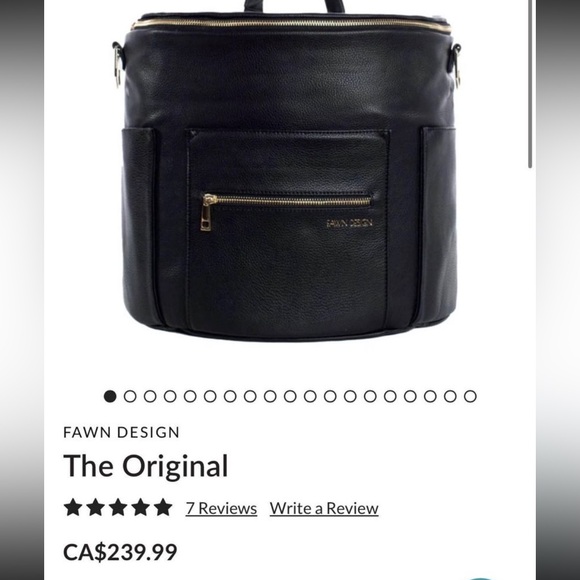Click the black bag product image

click(x=287, y=174)
